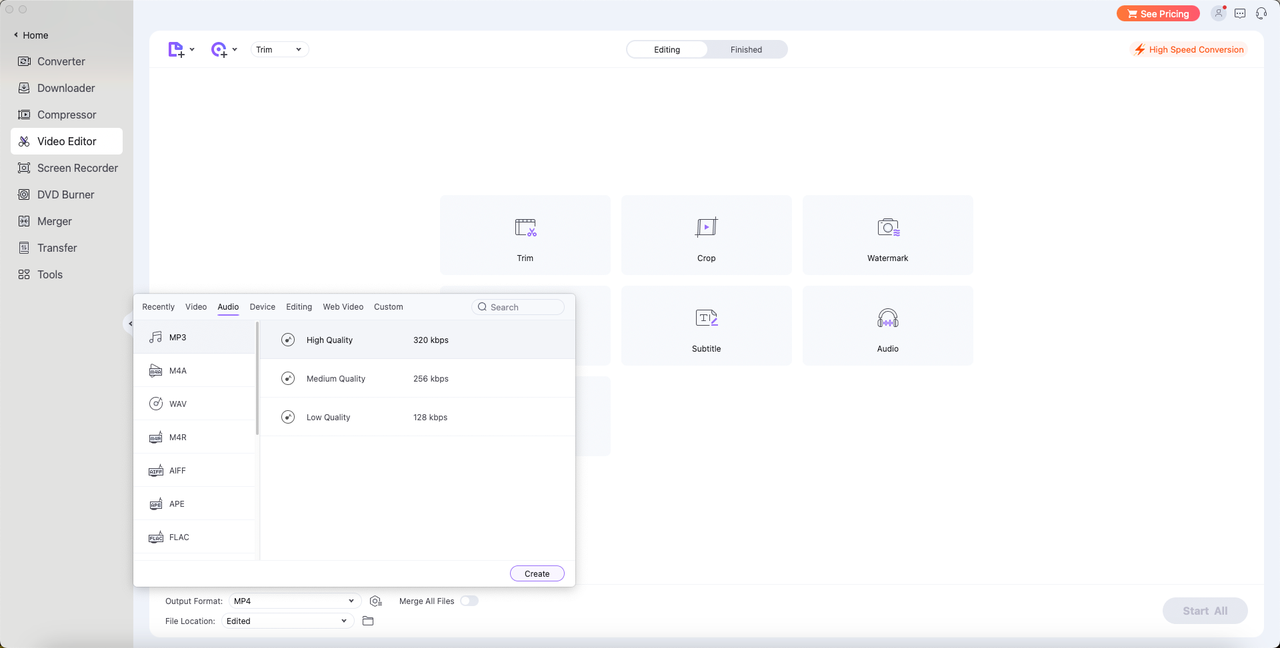Click the See Pricing button
The width and height of the screenshot is (1280, 648).
[x=1158, y=14]
